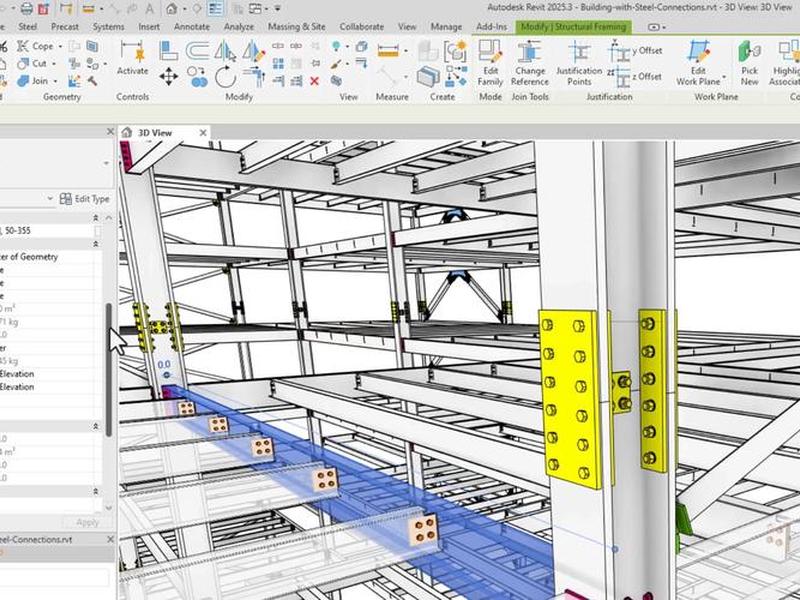This screenshot has height=600, width=800.
Task: Click the Cut geometry tool
Action: pyautogui.click(x=33, y=64)
